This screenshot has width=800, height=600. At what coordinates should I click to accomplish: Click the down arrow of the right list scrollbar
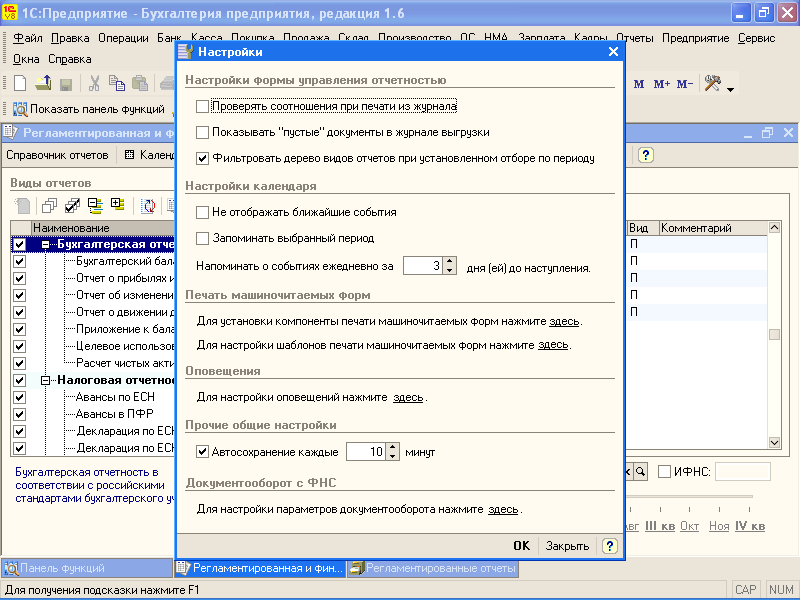(x=774, y=442)
